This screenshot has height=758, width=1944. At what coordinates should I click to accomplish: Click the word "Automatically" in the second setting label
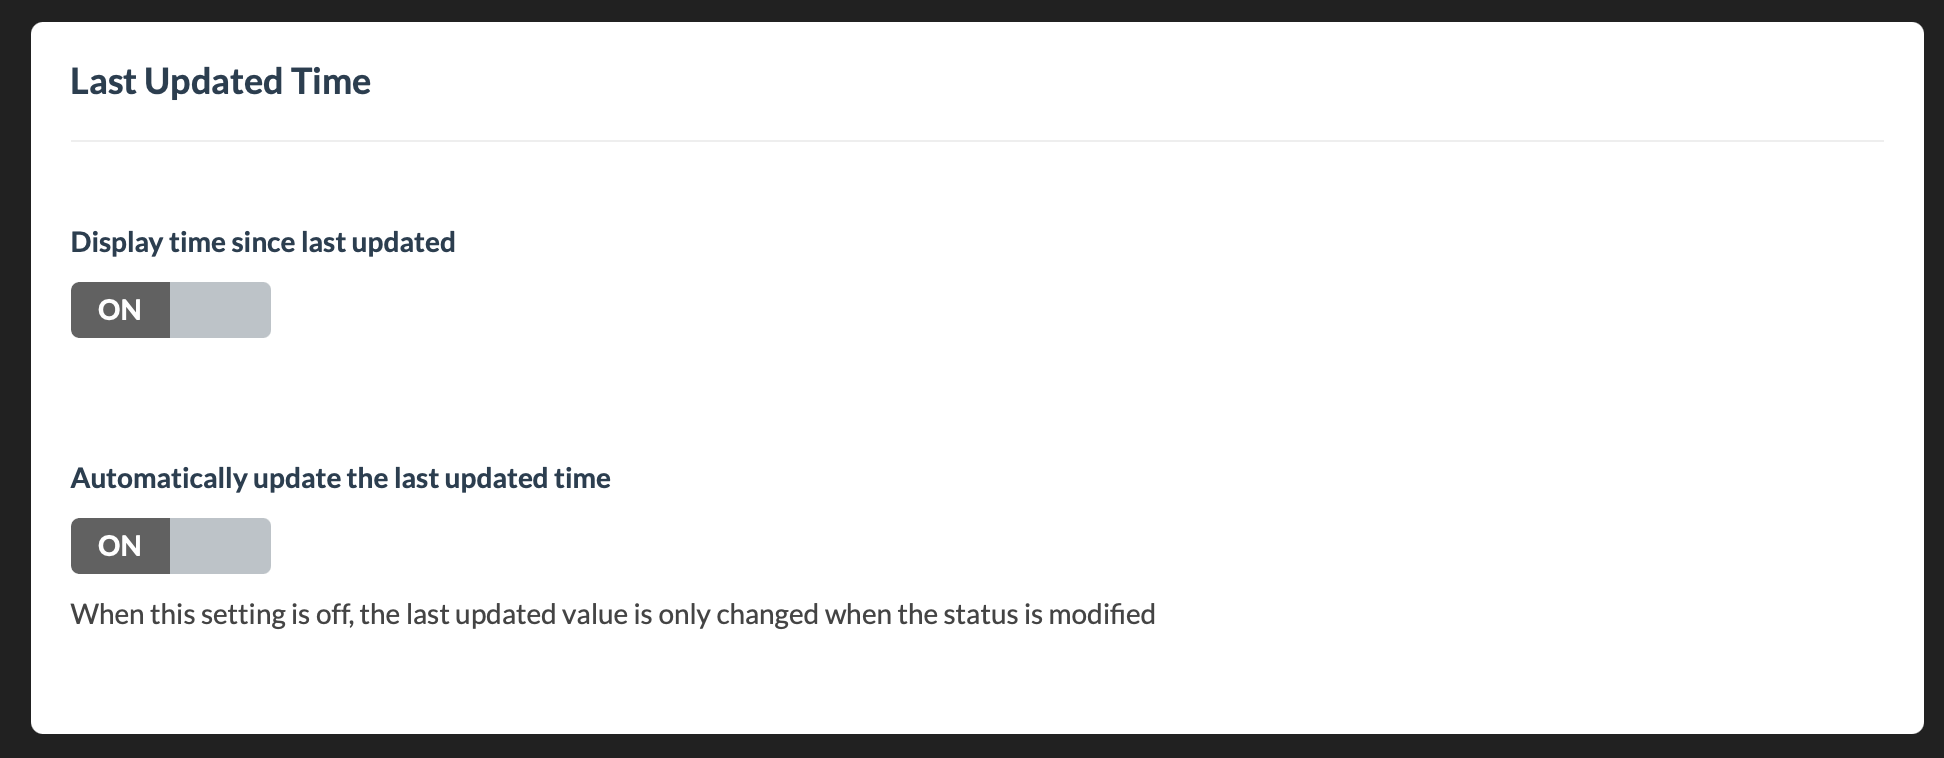pos(158,478)
